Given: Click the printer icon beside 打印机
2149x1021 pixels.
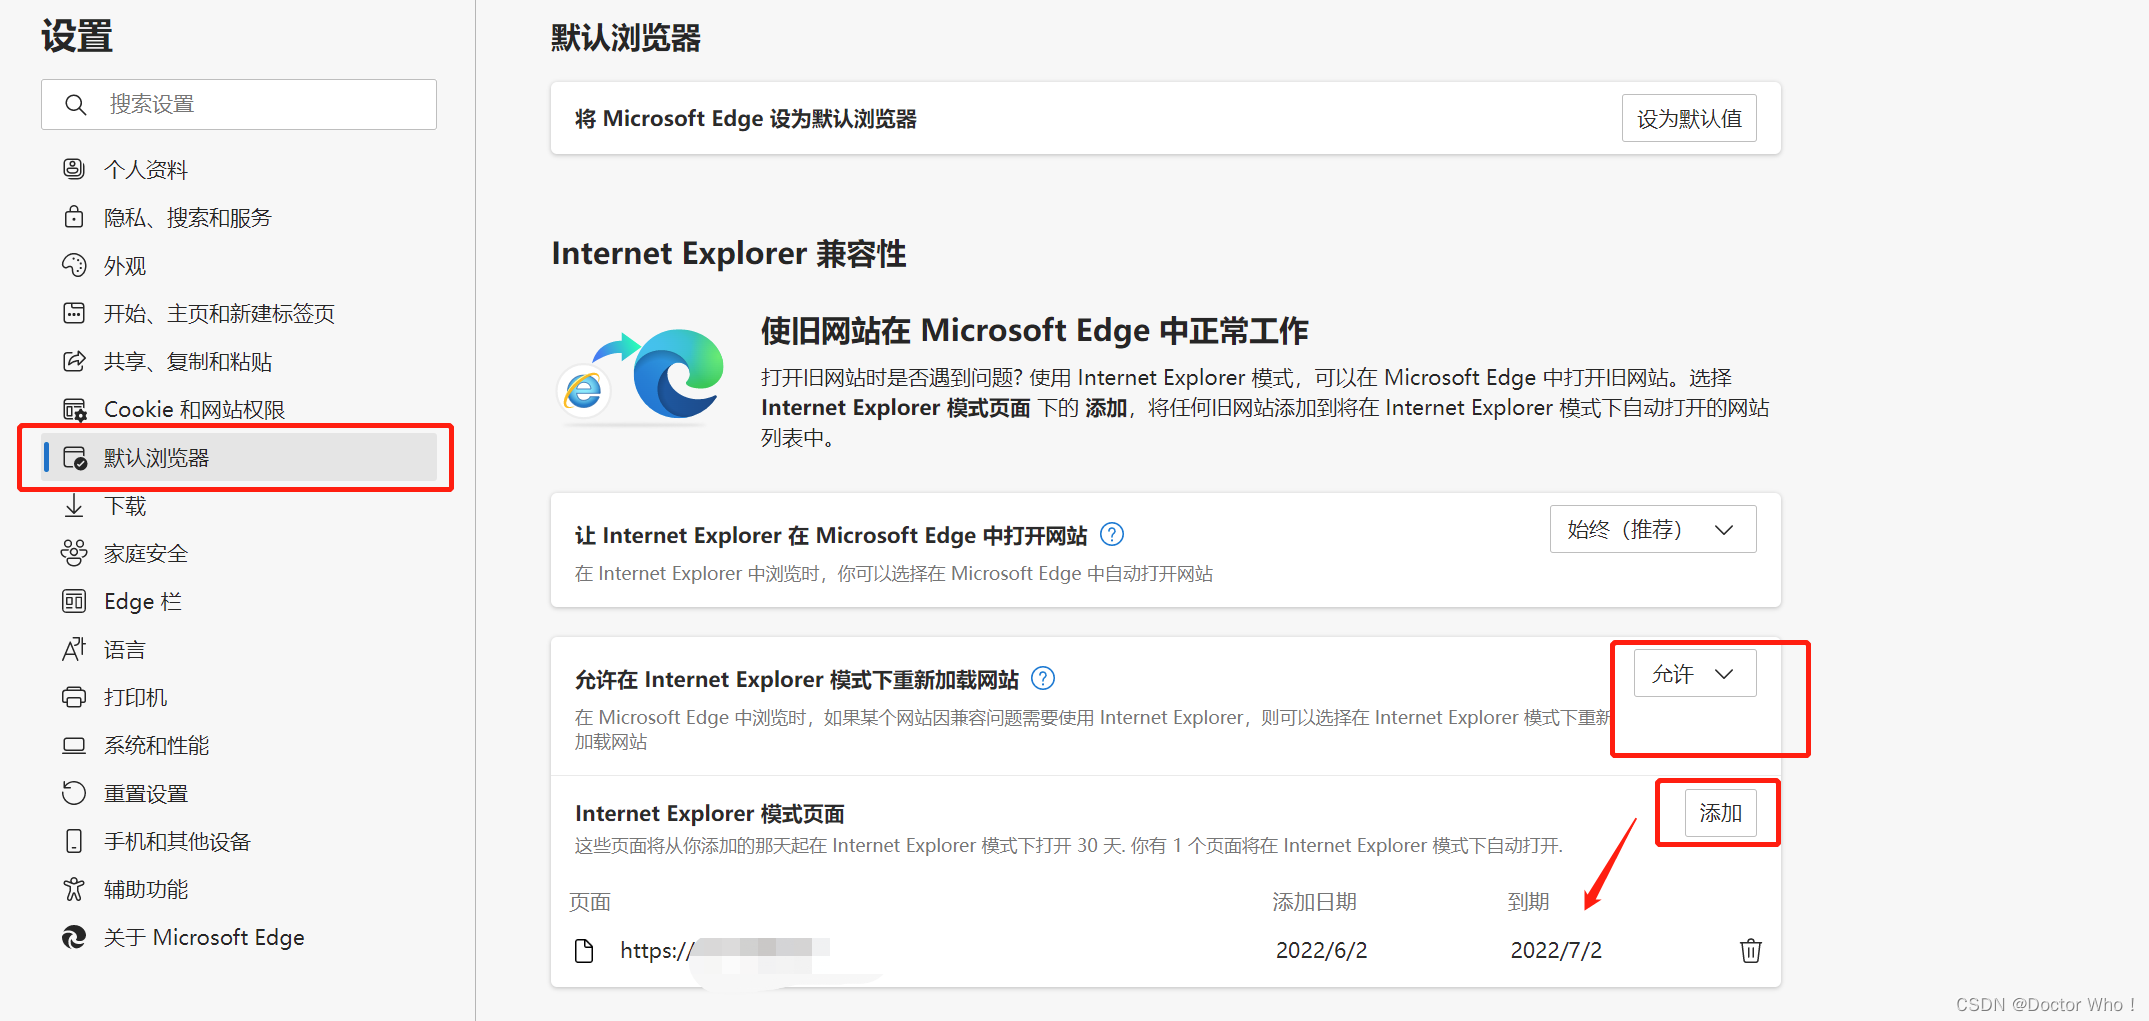Looking at the screenshot, I should coord(74,697).
